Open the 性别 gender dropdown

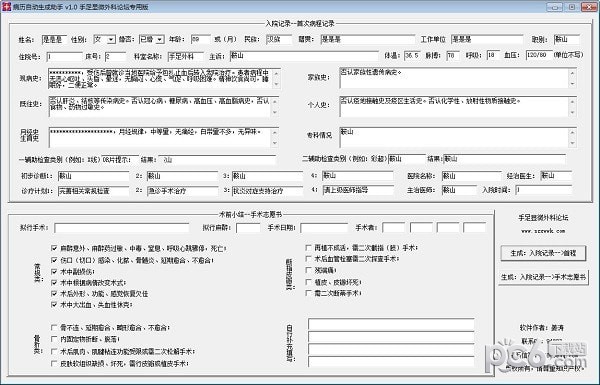[111, 39]
